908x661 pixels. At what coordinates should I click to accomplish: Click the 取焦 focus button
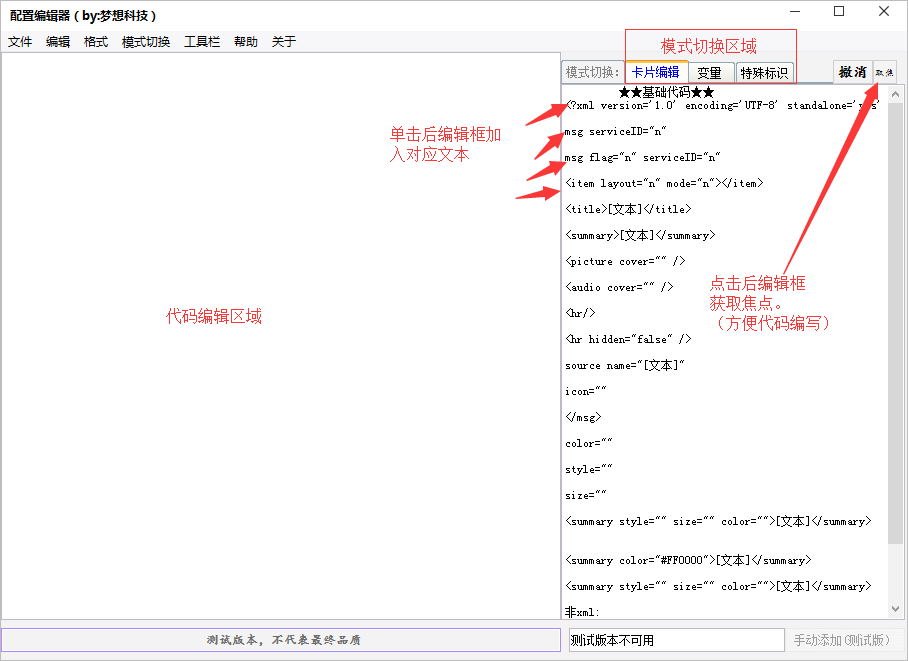pos(884,72)
